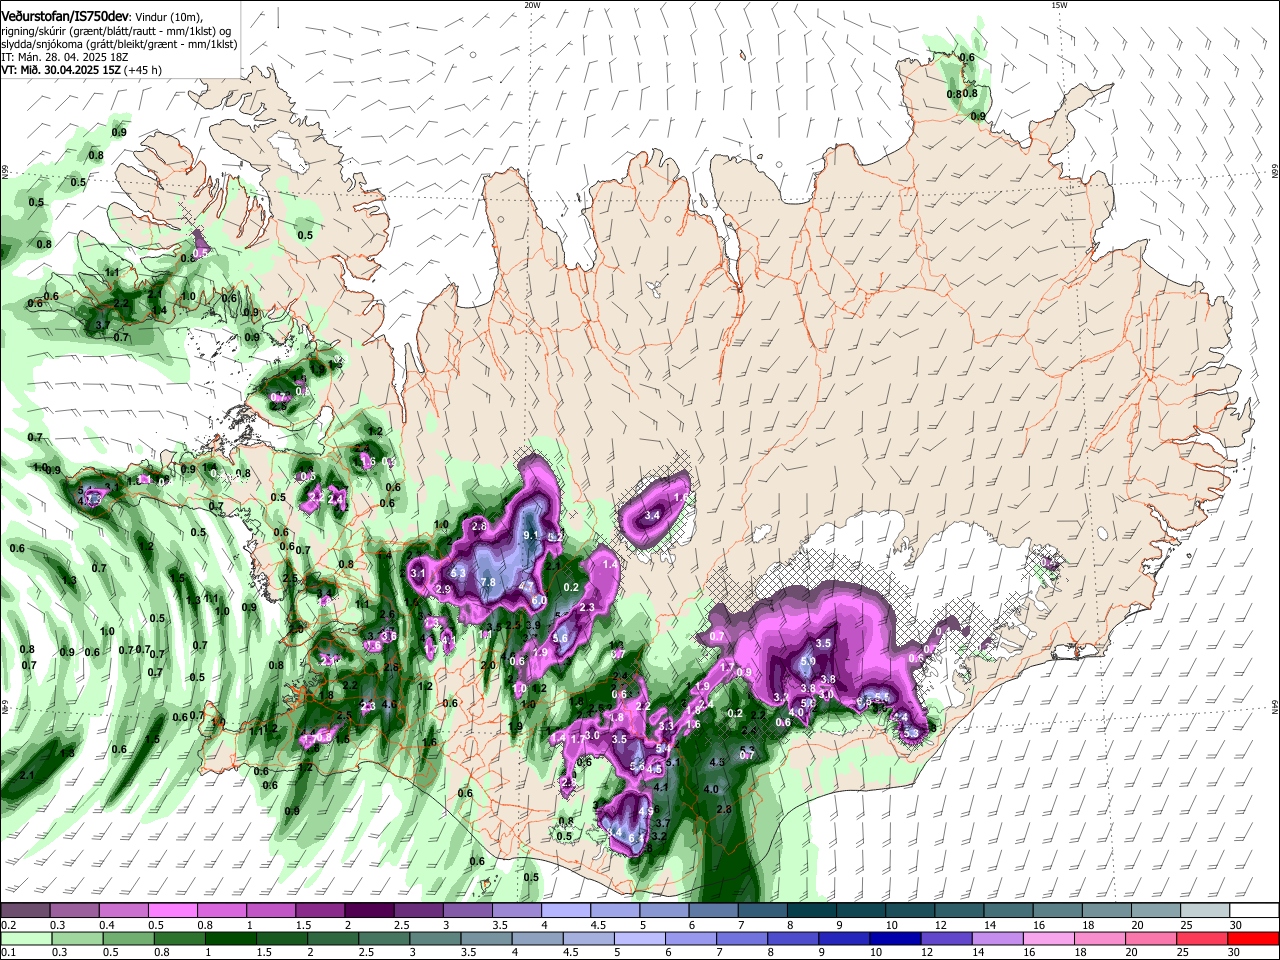Select the 'IT: Mán. 28. 04. 2025 18Z' line
1280x960 pixels.
(x=65, y=57)
